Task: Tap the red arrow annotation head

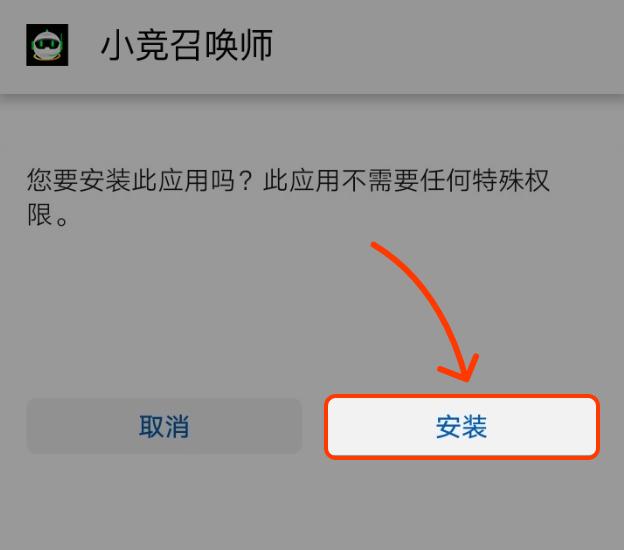Action: 462,368
